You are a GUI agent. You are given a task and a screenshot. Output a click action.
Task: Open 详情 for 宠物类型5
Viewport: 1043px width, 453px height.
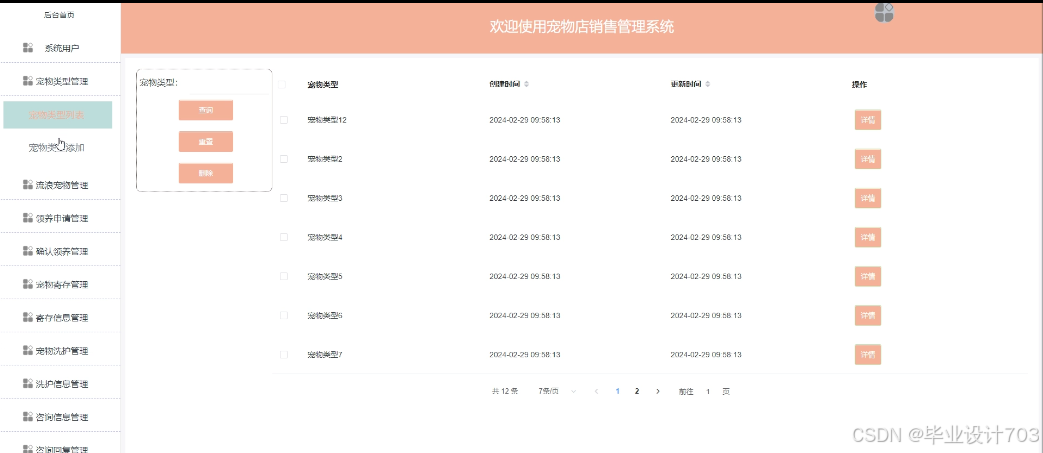867,276
